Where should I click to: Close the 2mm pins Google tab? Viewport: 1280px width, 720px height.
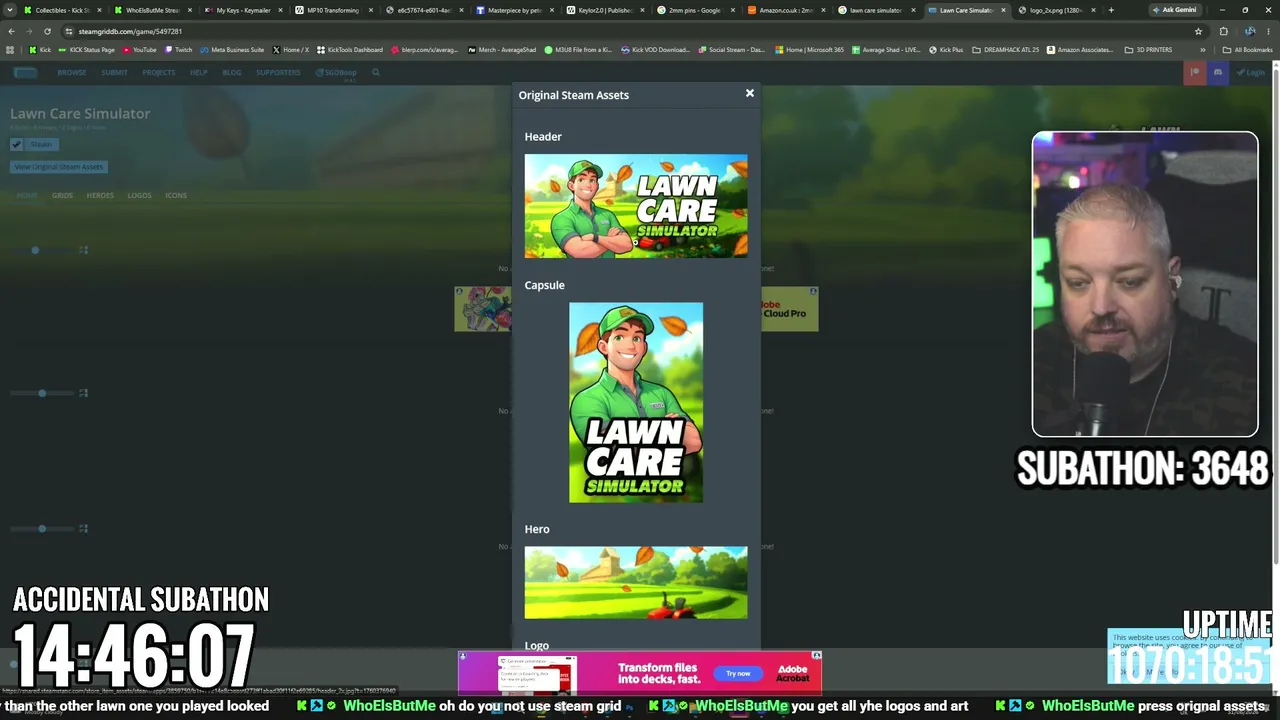733,10
